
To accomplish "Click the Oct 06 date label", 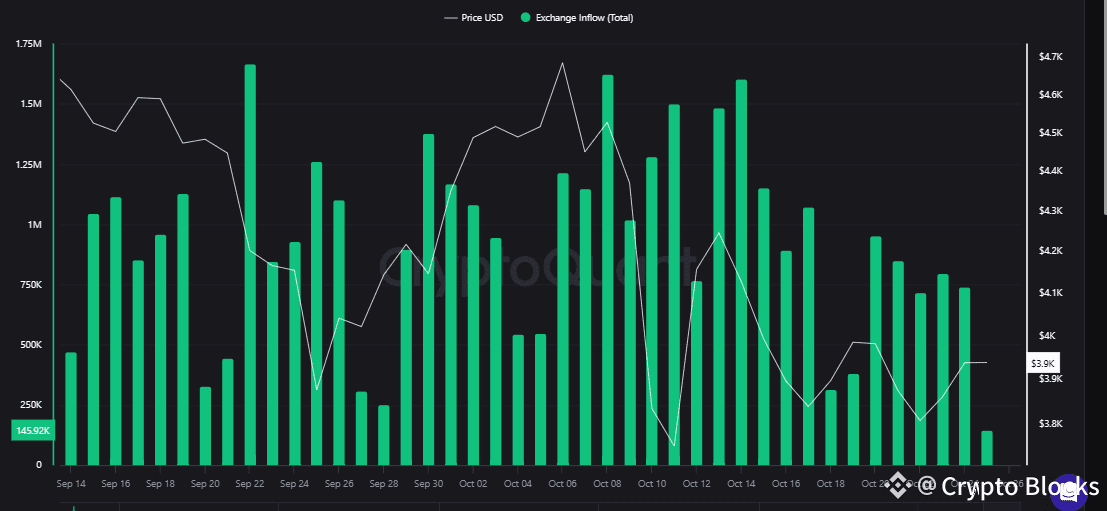I will click(x=563, y=484).
